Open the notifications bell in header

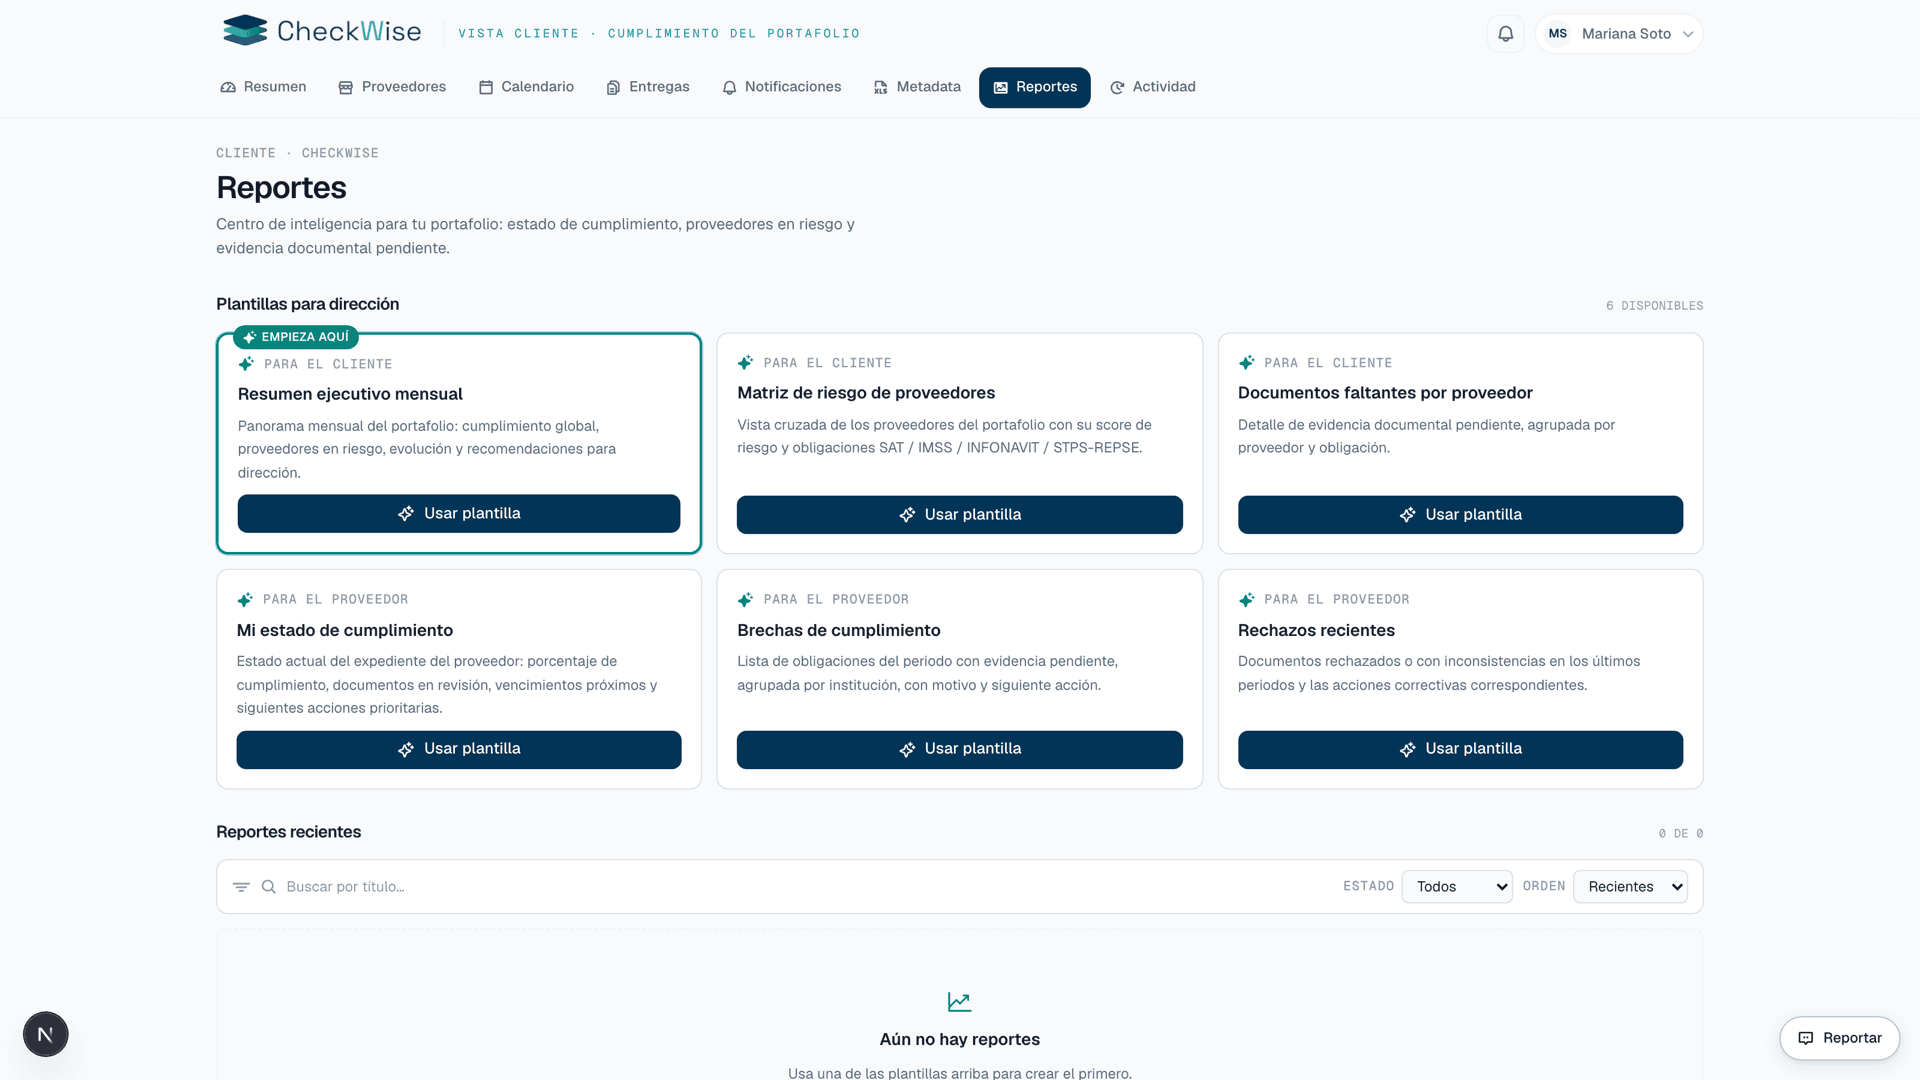pyautogui.click(x=1505, y=34)
